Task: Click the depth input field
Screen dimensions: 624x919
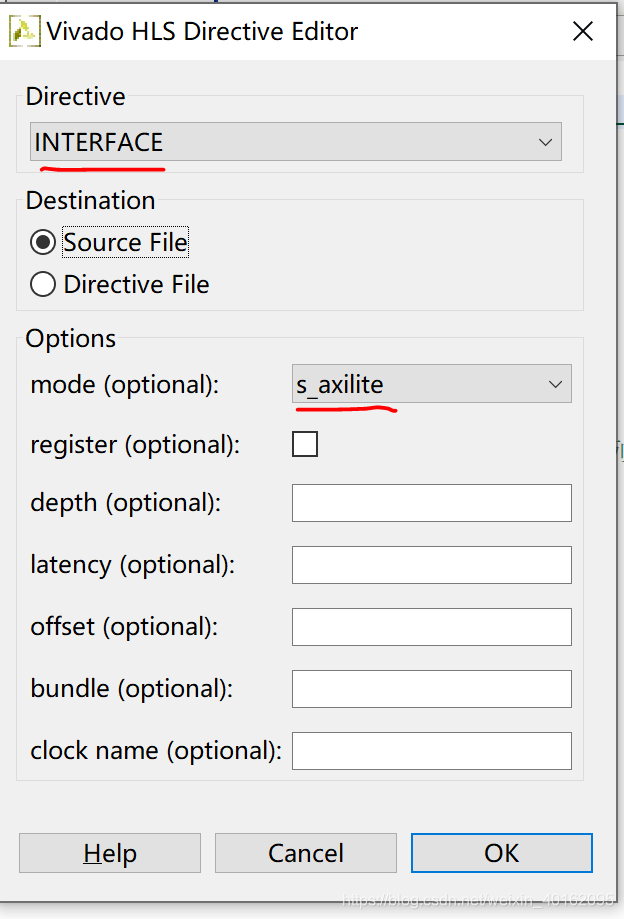Action: (x=432, y=503)
